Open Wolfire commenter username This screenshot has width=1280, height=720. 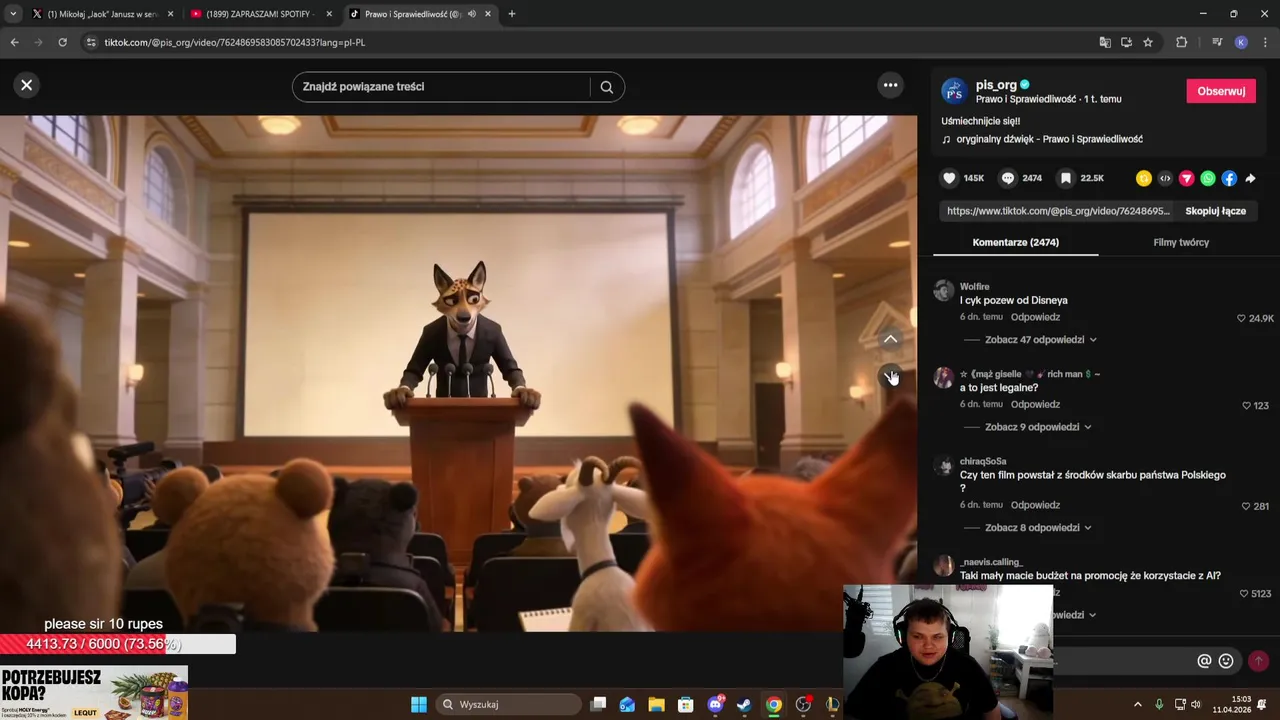click(974, 287)
